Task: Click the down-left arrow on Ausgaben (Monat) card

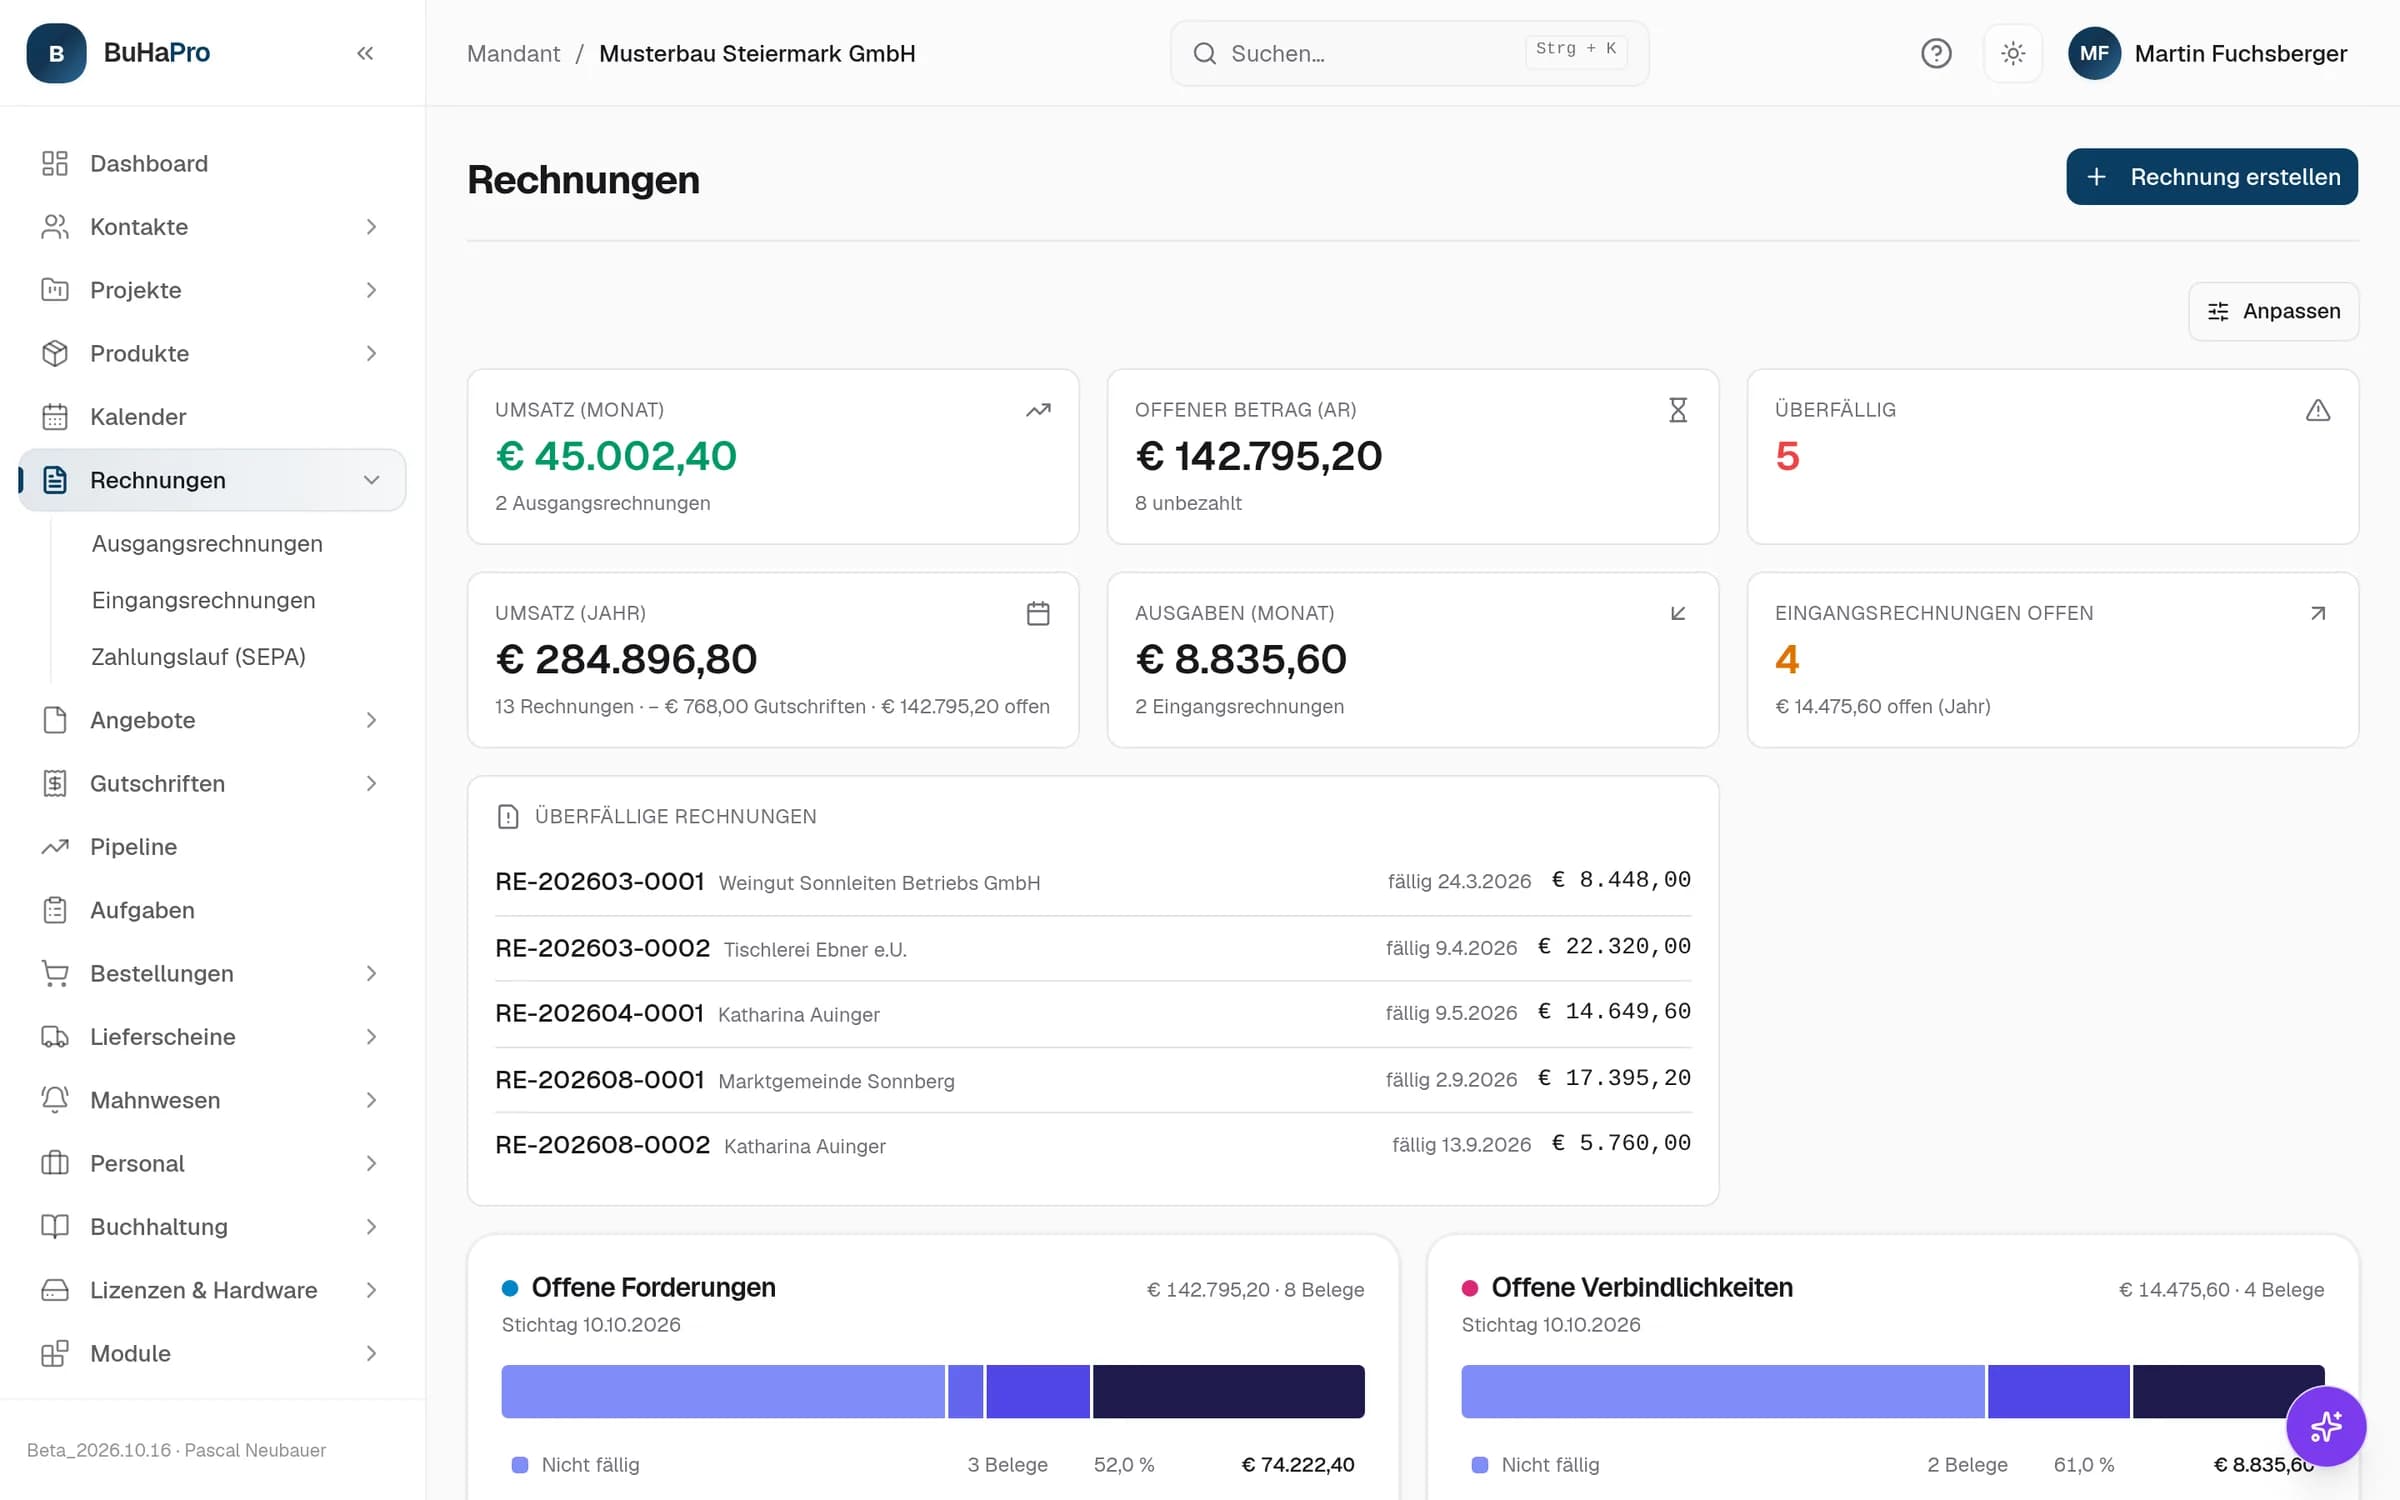Action: pyautogui.click(x=1678, y=613)
